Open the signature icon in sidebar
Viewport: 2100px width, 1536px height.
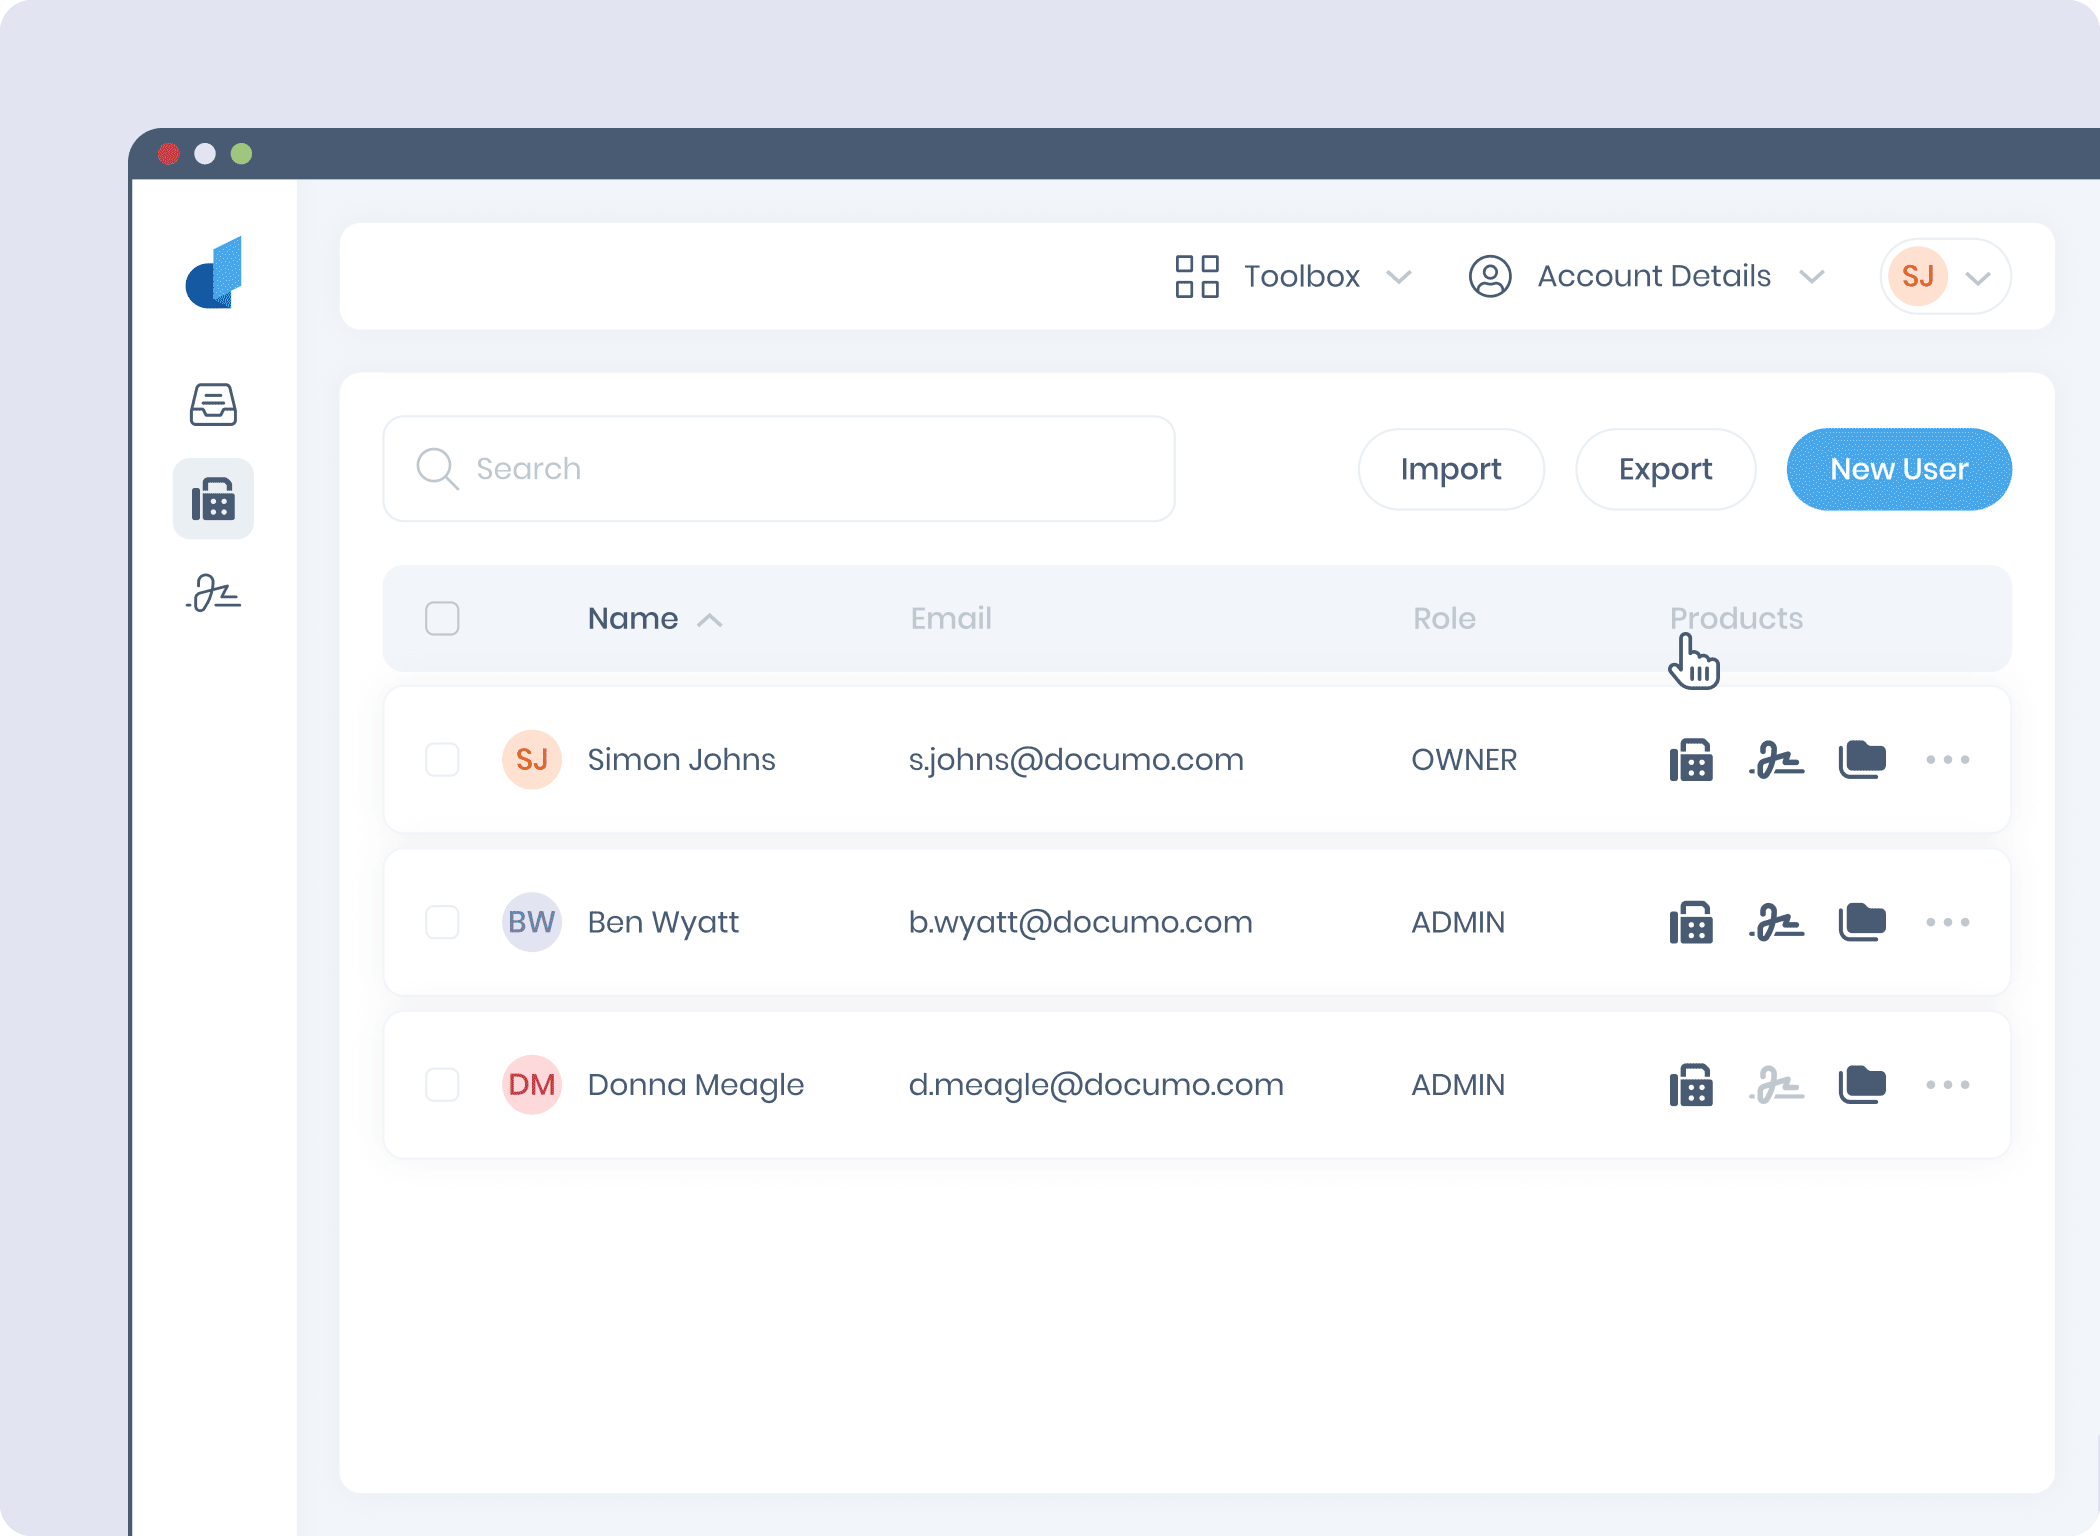213,593
